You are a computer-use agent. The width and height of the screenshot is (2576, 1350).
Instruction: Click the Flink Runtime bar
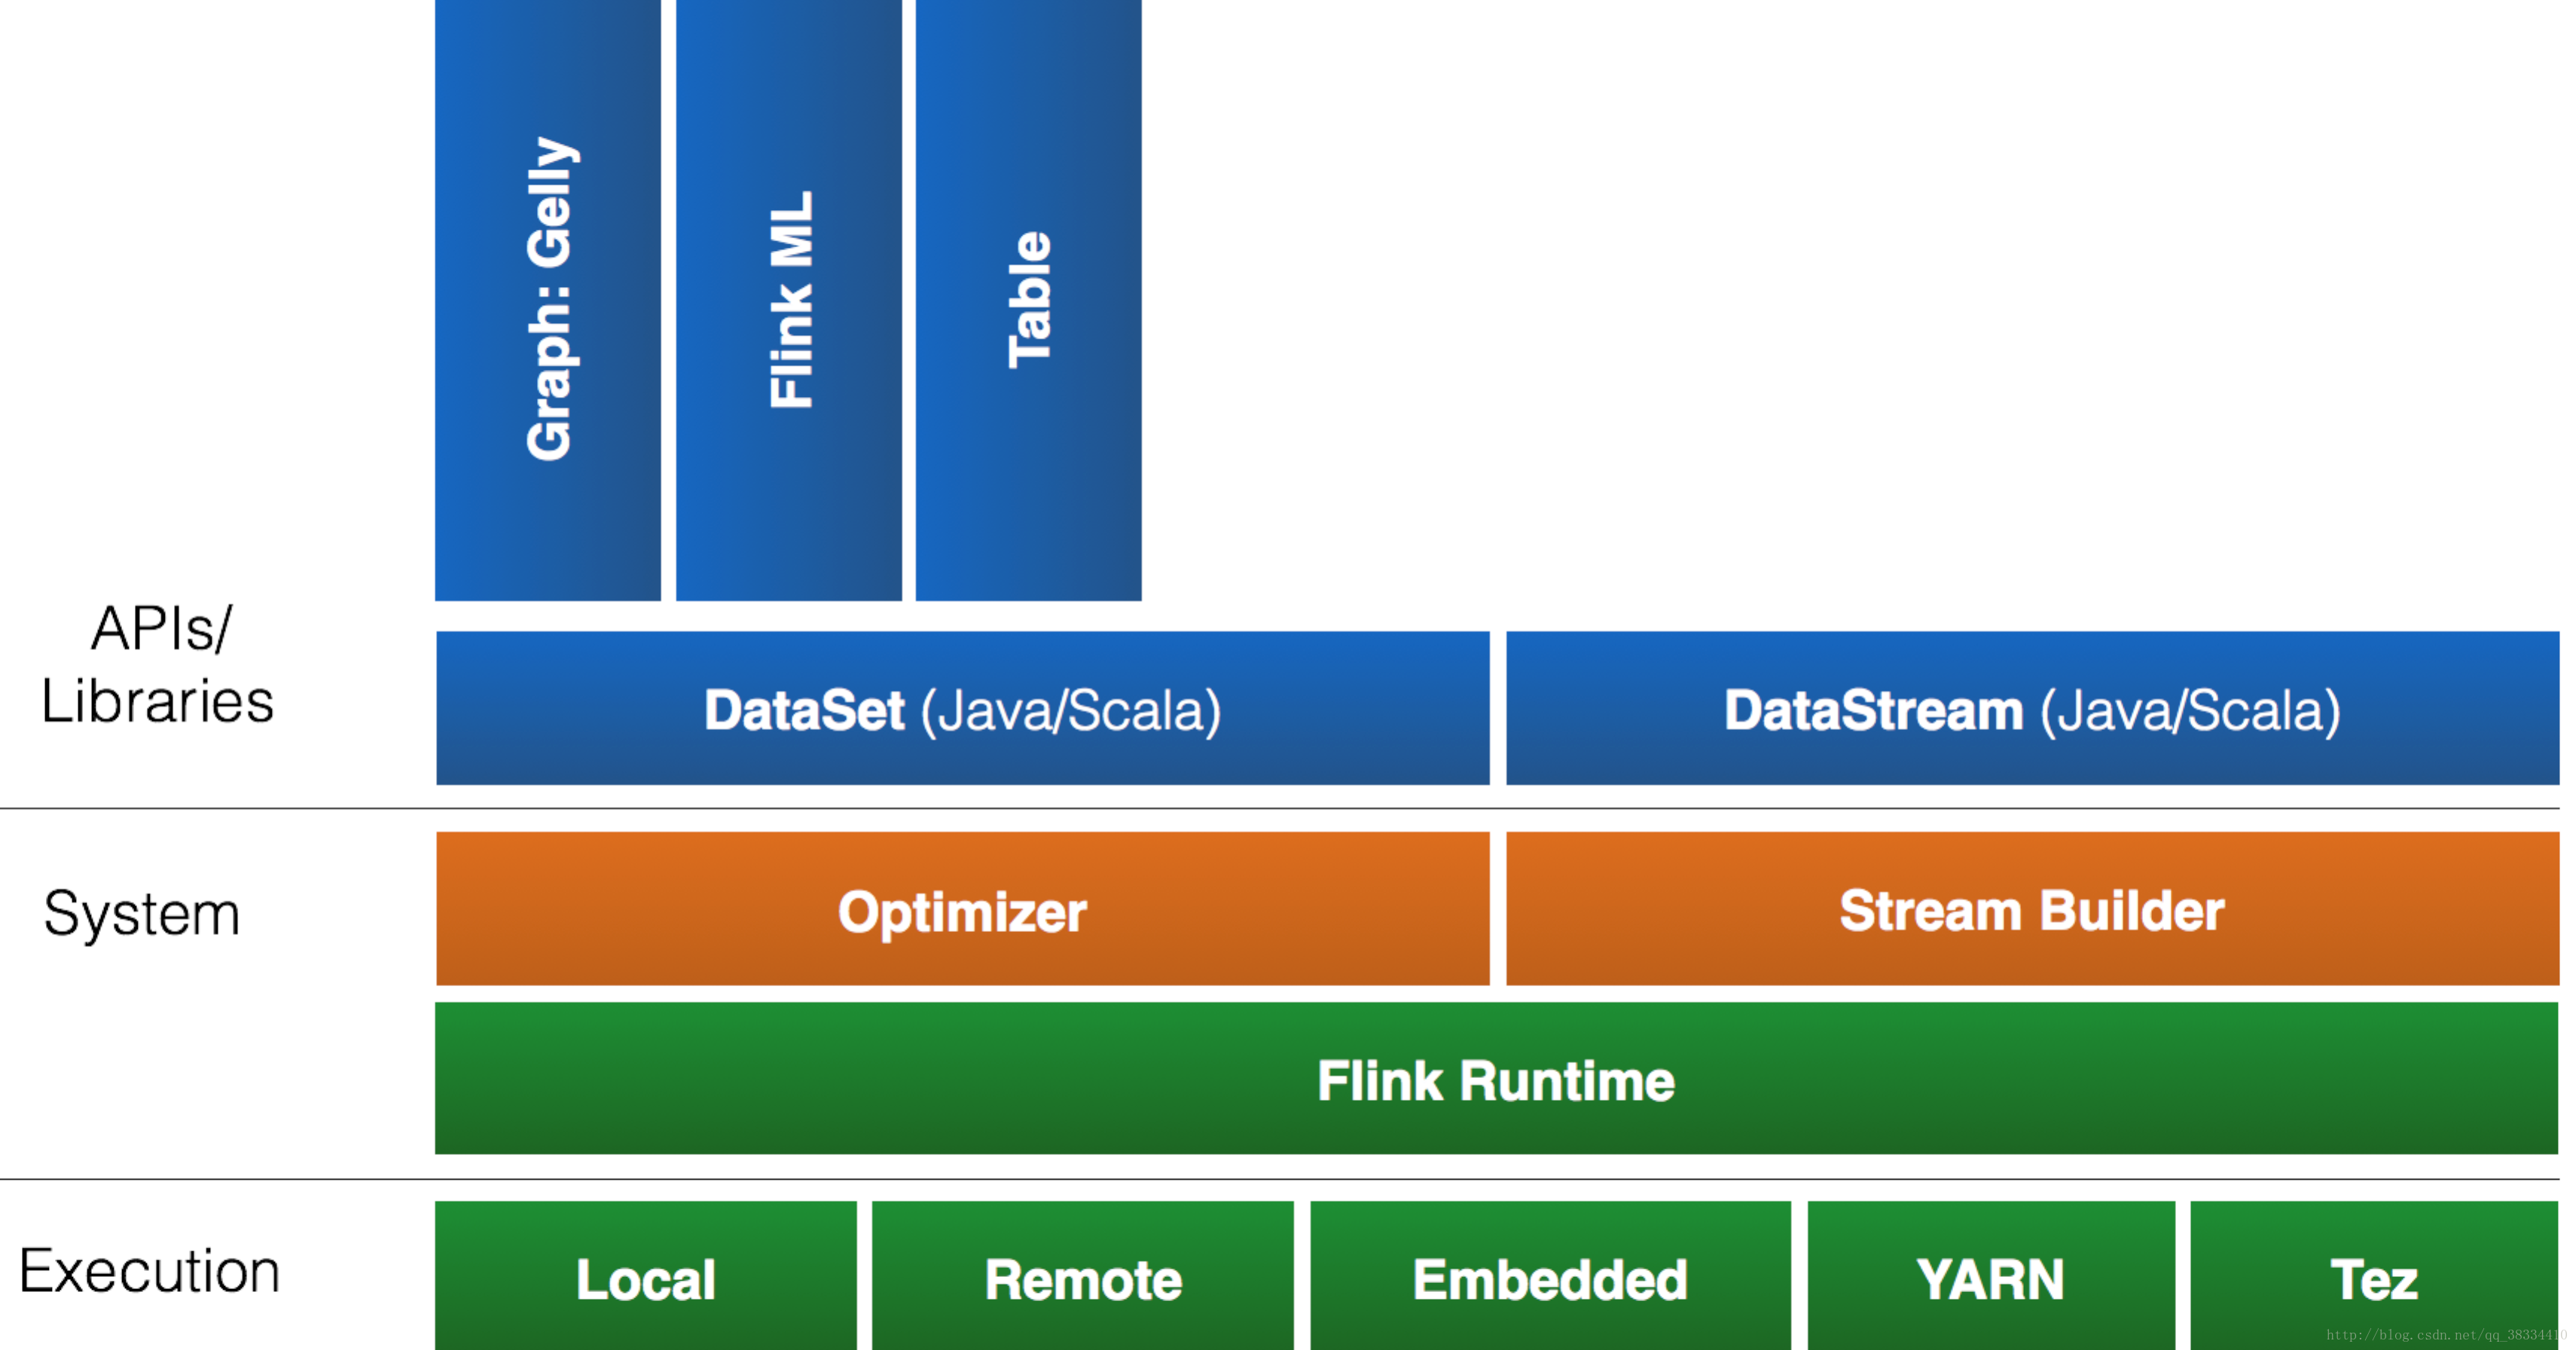click(1497, 1079)
